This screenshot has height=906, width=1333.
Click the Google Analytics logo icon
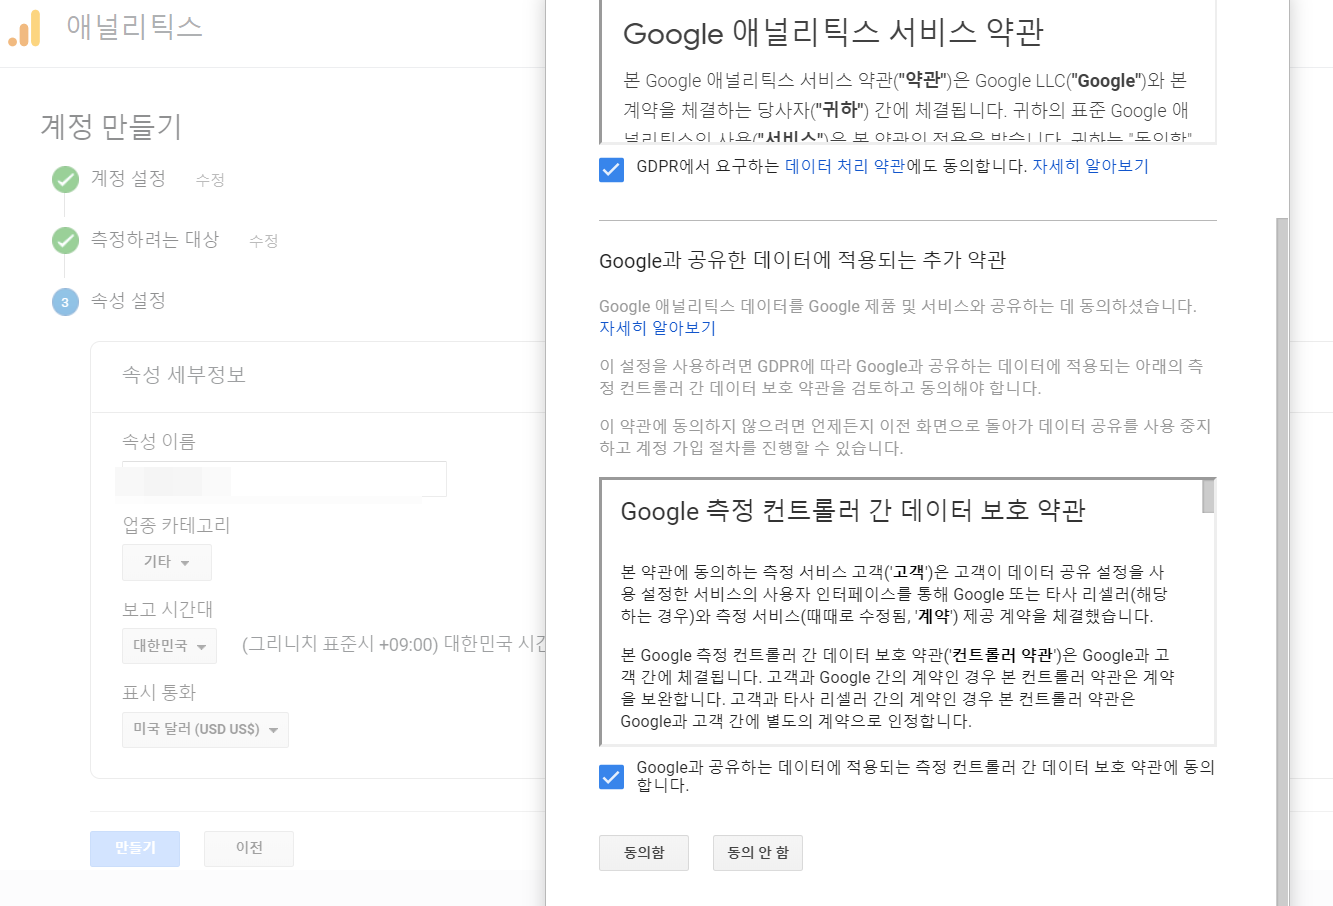[24, 28]
